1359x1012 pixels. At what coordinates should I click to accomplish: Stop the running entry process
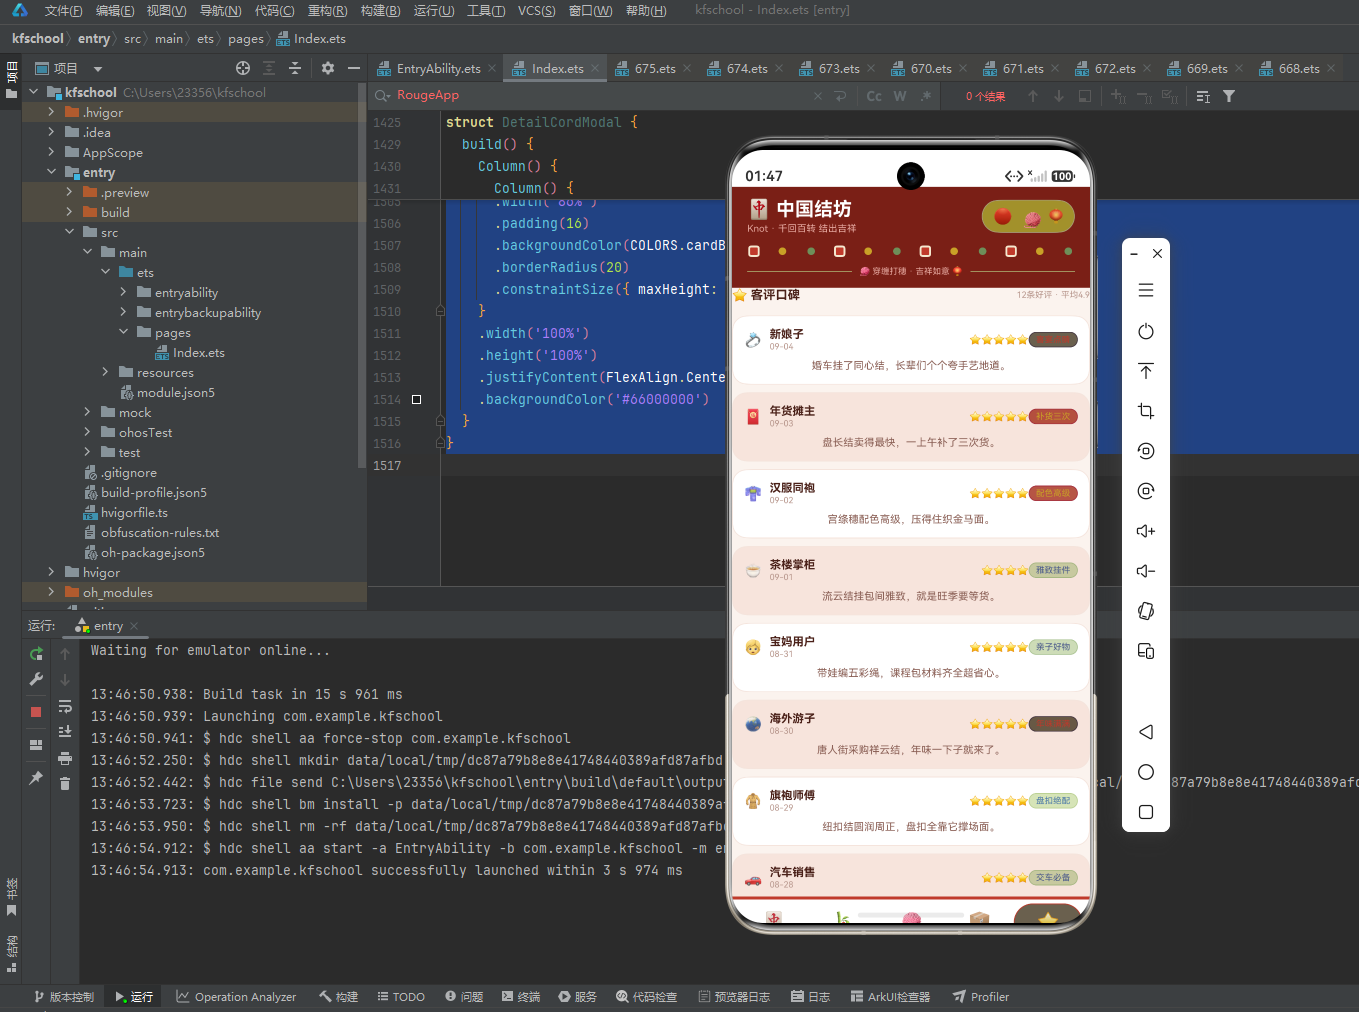click(36, 712)
